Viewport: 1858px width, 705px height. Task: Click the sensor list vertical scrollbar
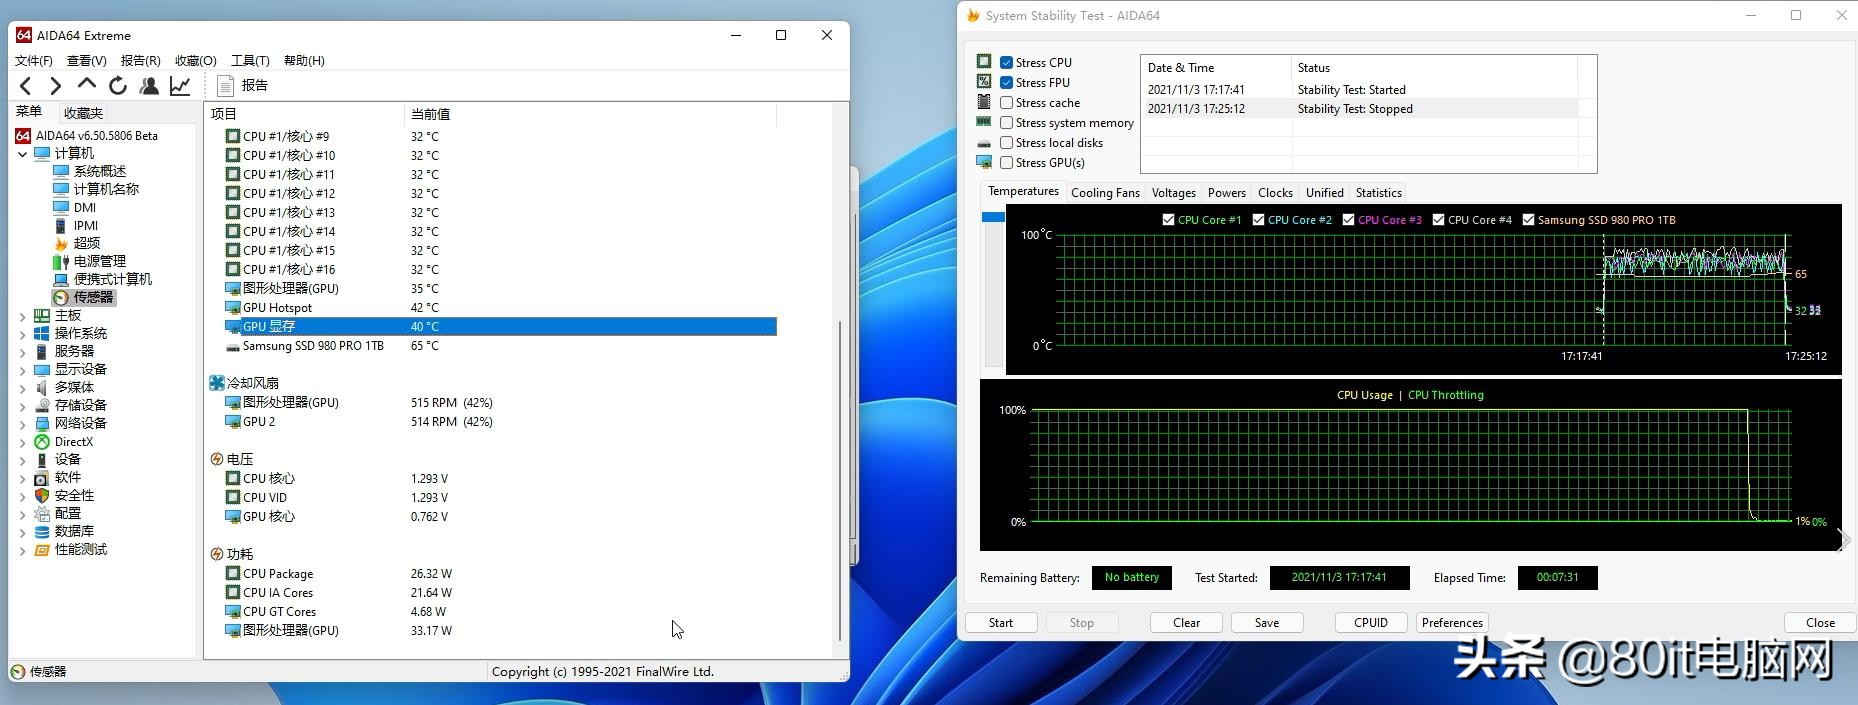(x=840, y=480)
